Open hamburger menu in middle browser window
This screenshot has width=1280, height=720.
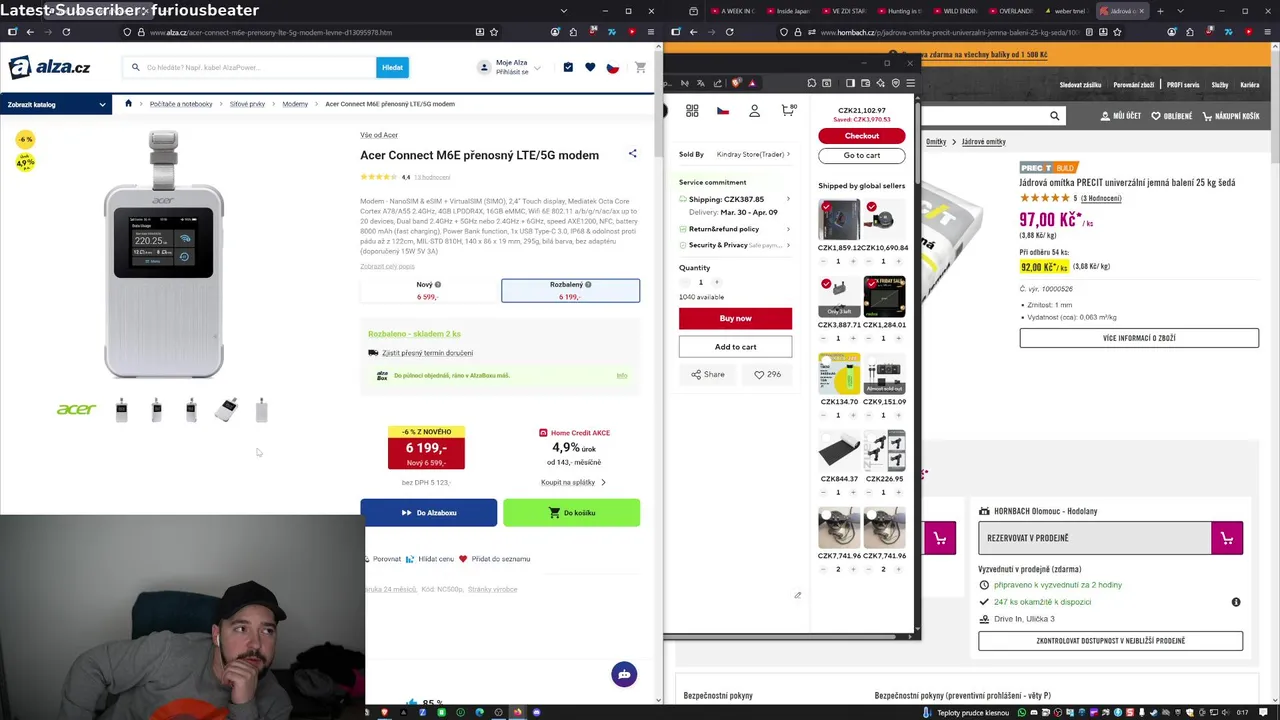point(910,83)
